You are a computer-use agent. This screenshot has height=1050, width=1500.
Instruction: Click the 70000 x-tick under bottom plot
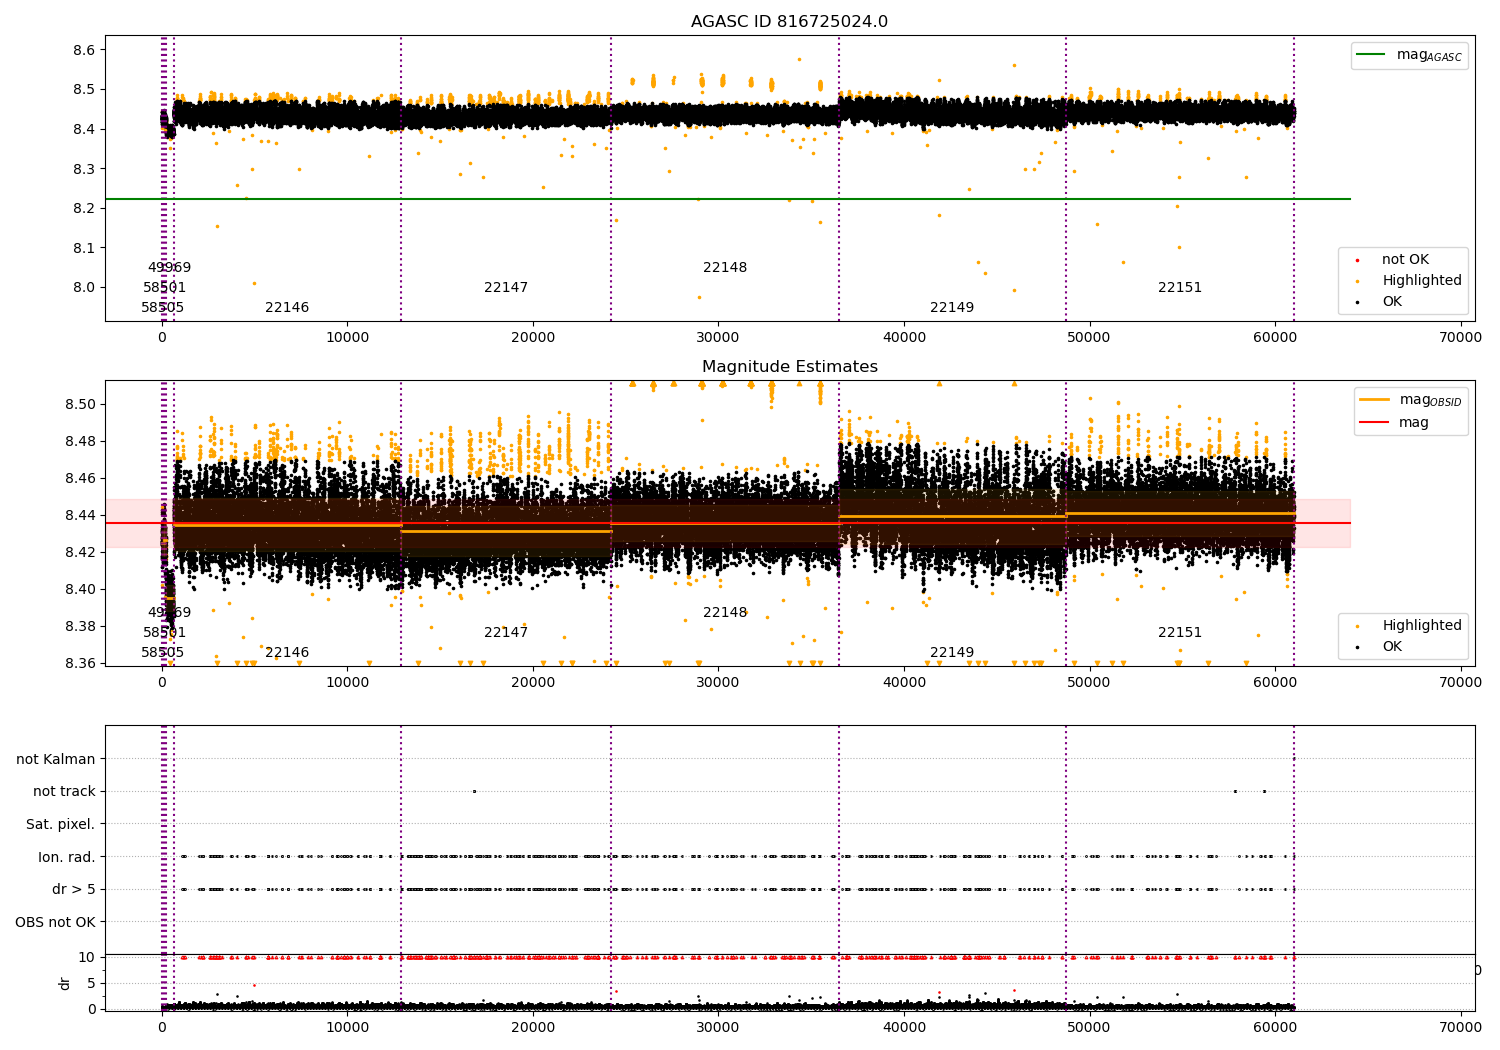click(x=1460, y=1027)
